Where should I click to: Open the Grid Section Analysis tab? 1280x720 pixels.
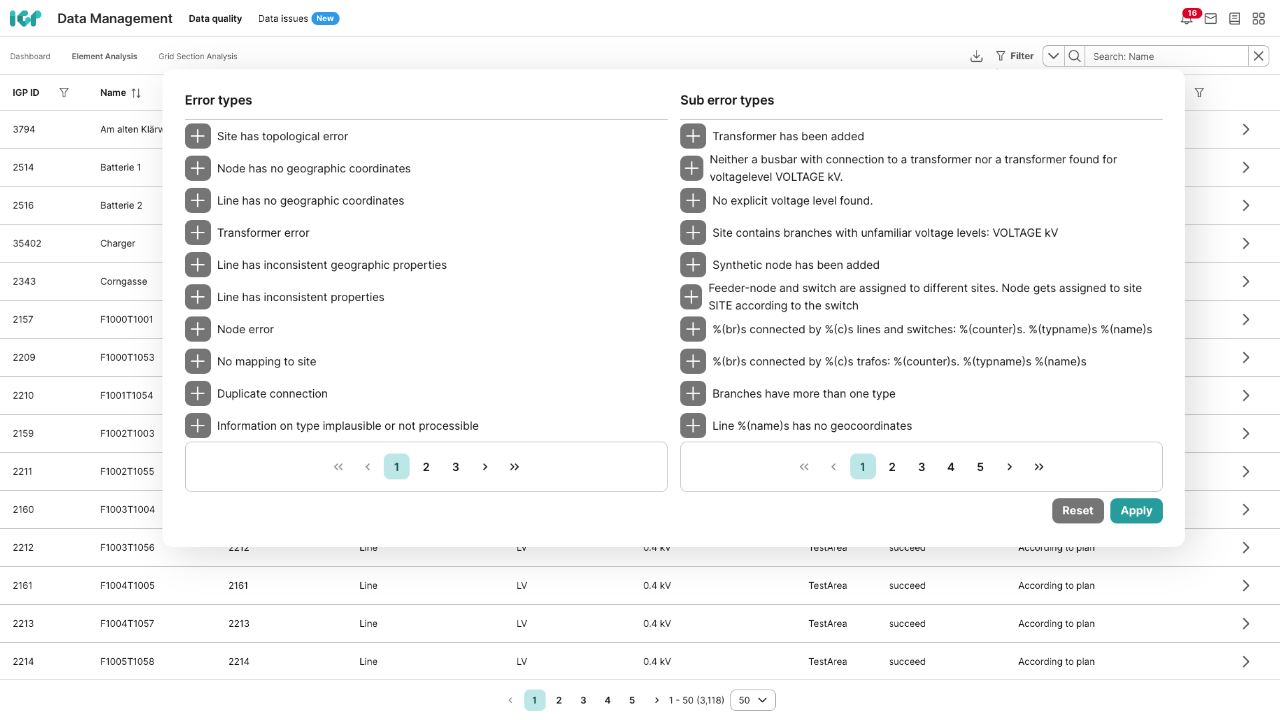click(x=198, y=57)
